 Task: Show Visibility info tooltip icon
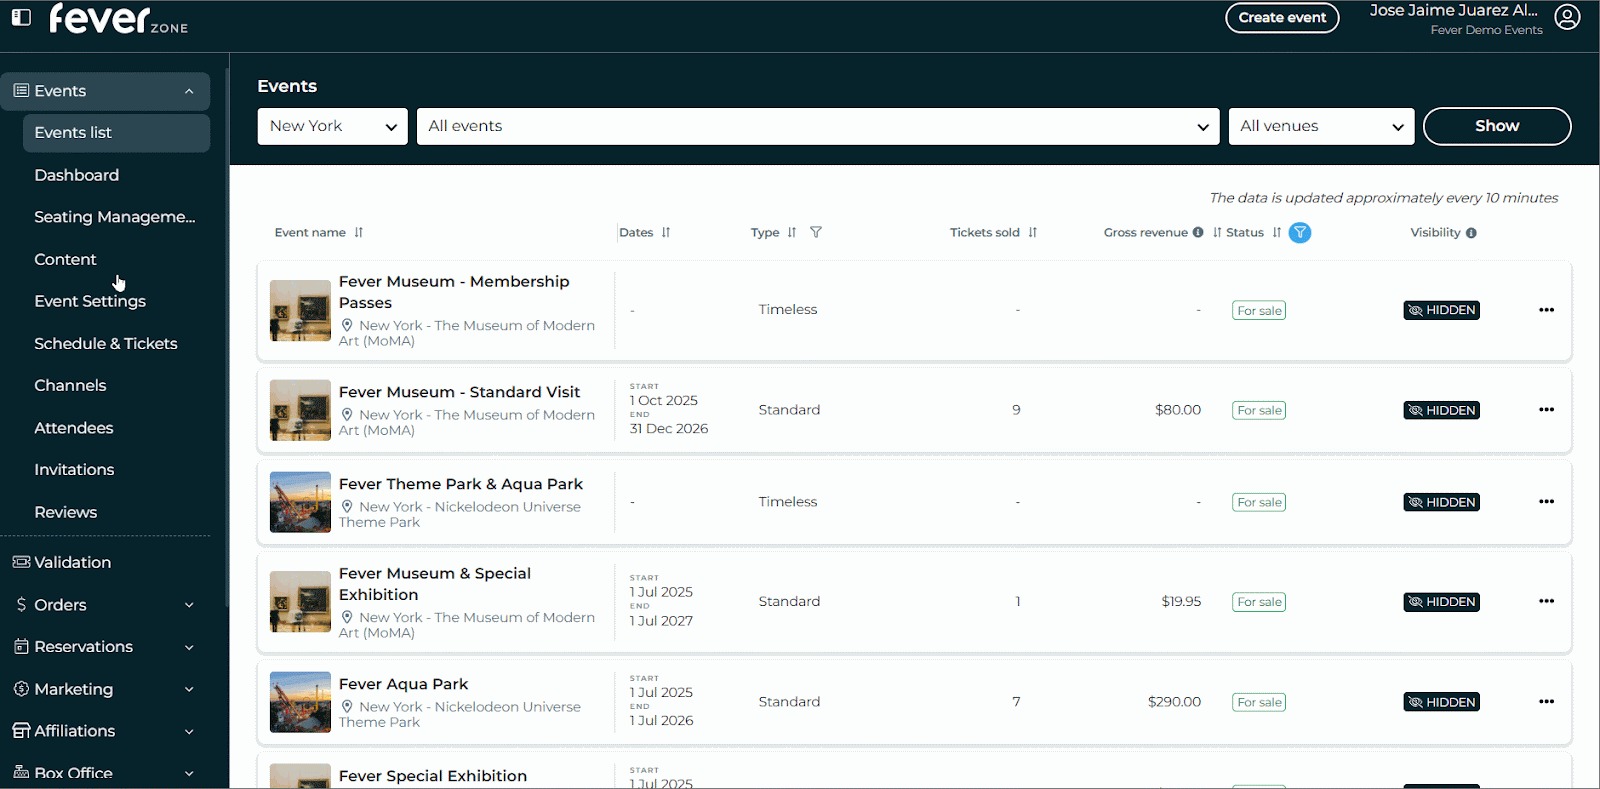1471,233
